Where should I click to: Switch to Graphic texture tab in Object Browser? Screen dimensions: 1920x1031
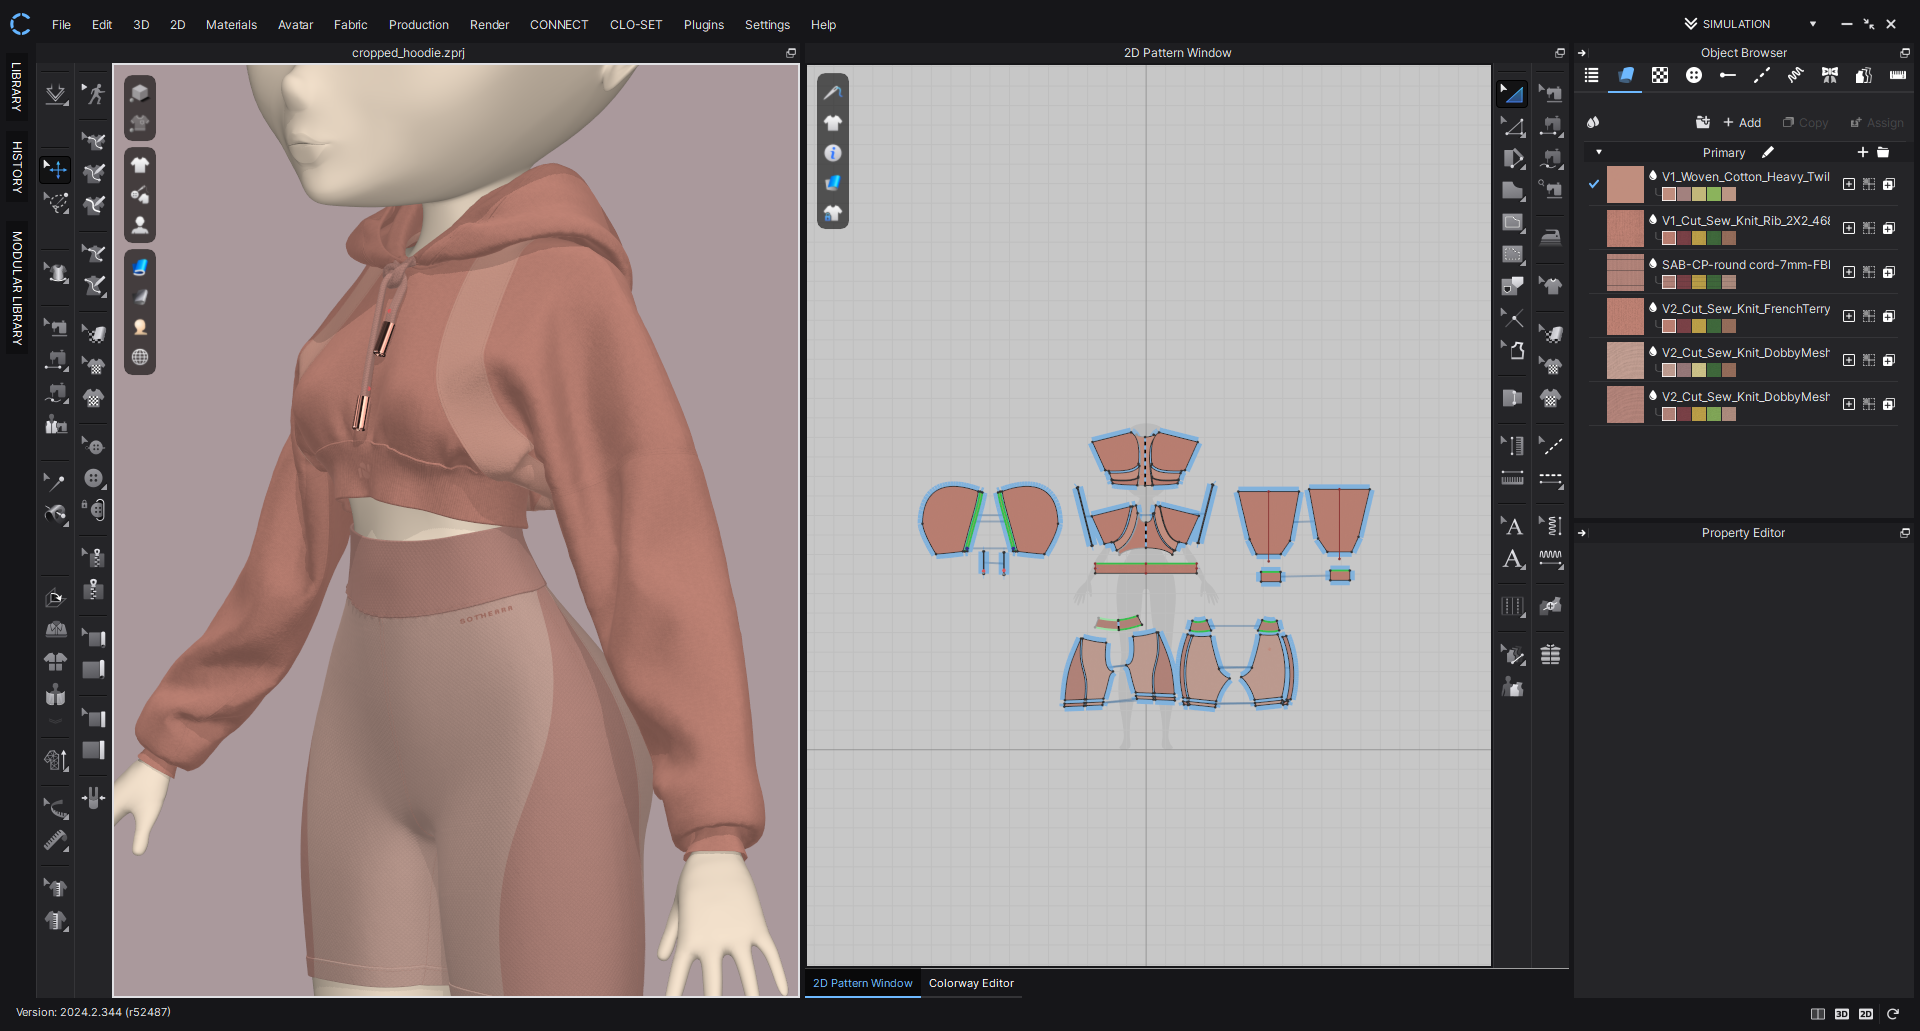1659,76
